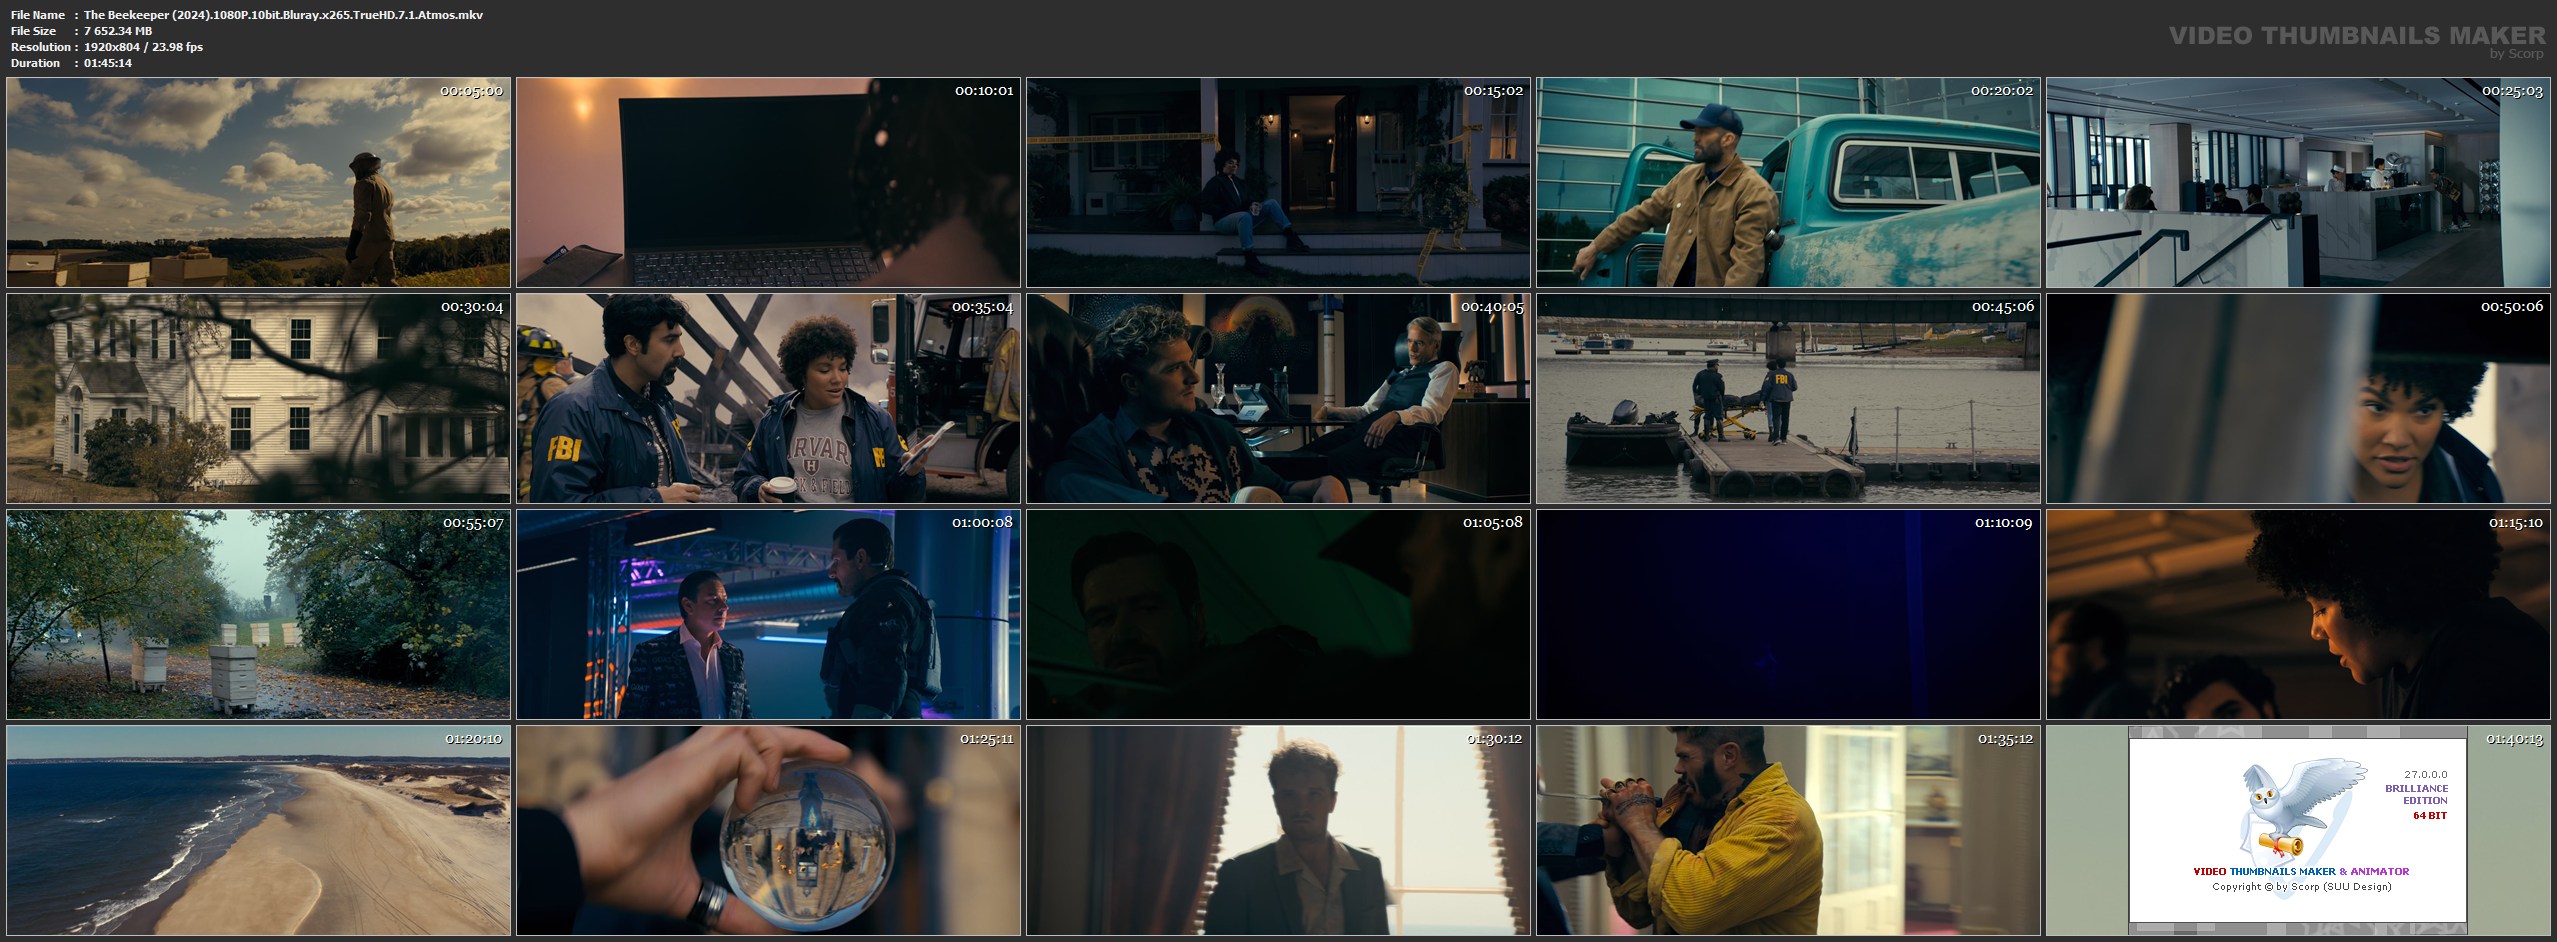This screenshot has height=942, width=2557.
Task: Click the teal pickup truck thumbnail
Action: click(x=1788, y=183)
